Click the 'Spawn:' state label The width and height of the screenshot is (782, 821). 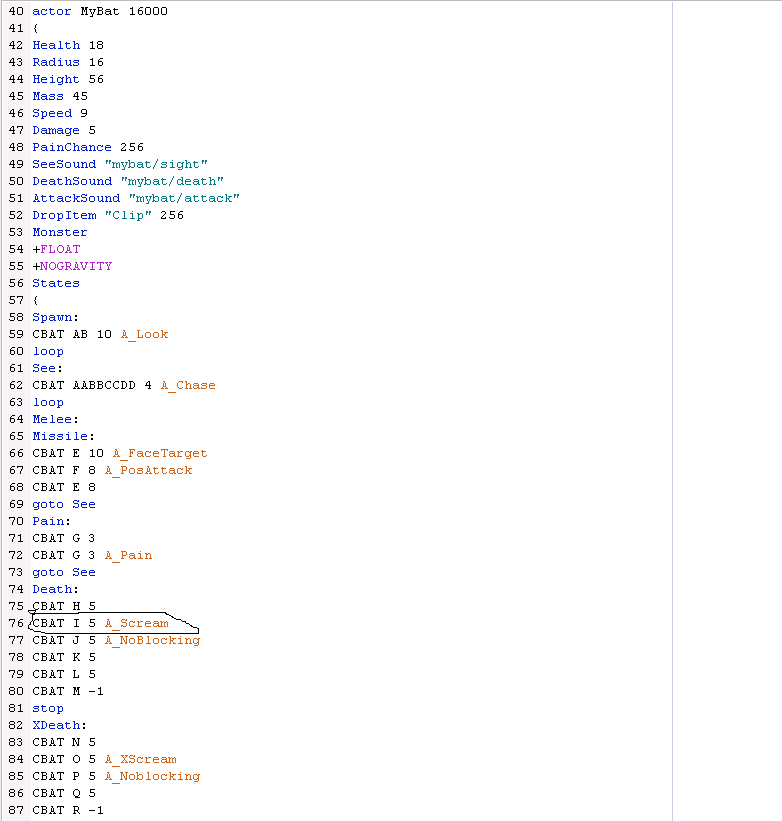55,317
